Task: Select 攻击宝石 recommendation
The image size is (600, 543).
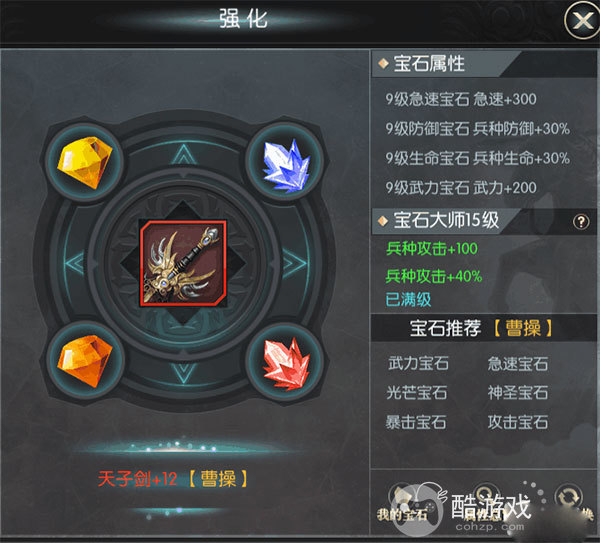Action: click(x=517, y=422)
